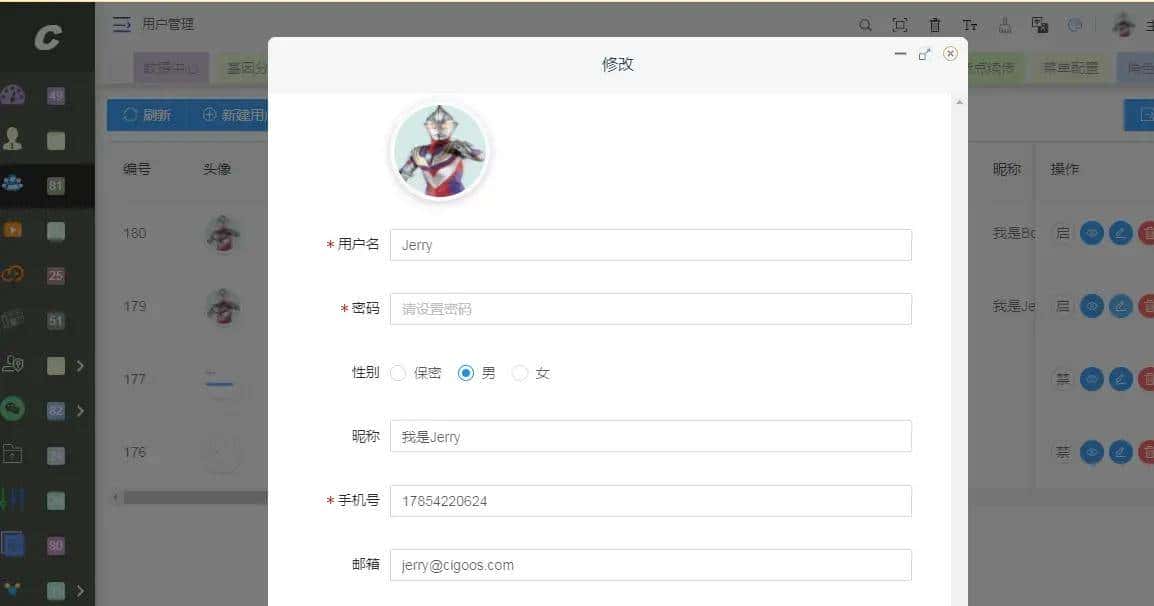Expand the bottom sidebar item chevron
The image size is (1154, 606).
coord(80,591)
